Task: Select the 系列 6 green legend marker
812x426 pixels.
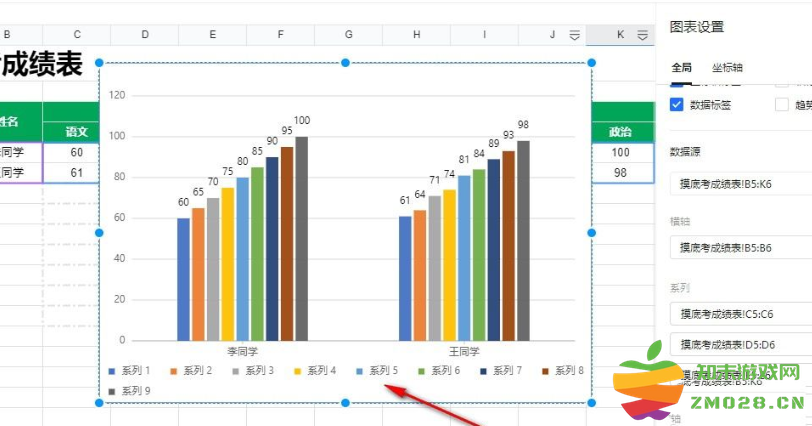Action: pos(422,371)
